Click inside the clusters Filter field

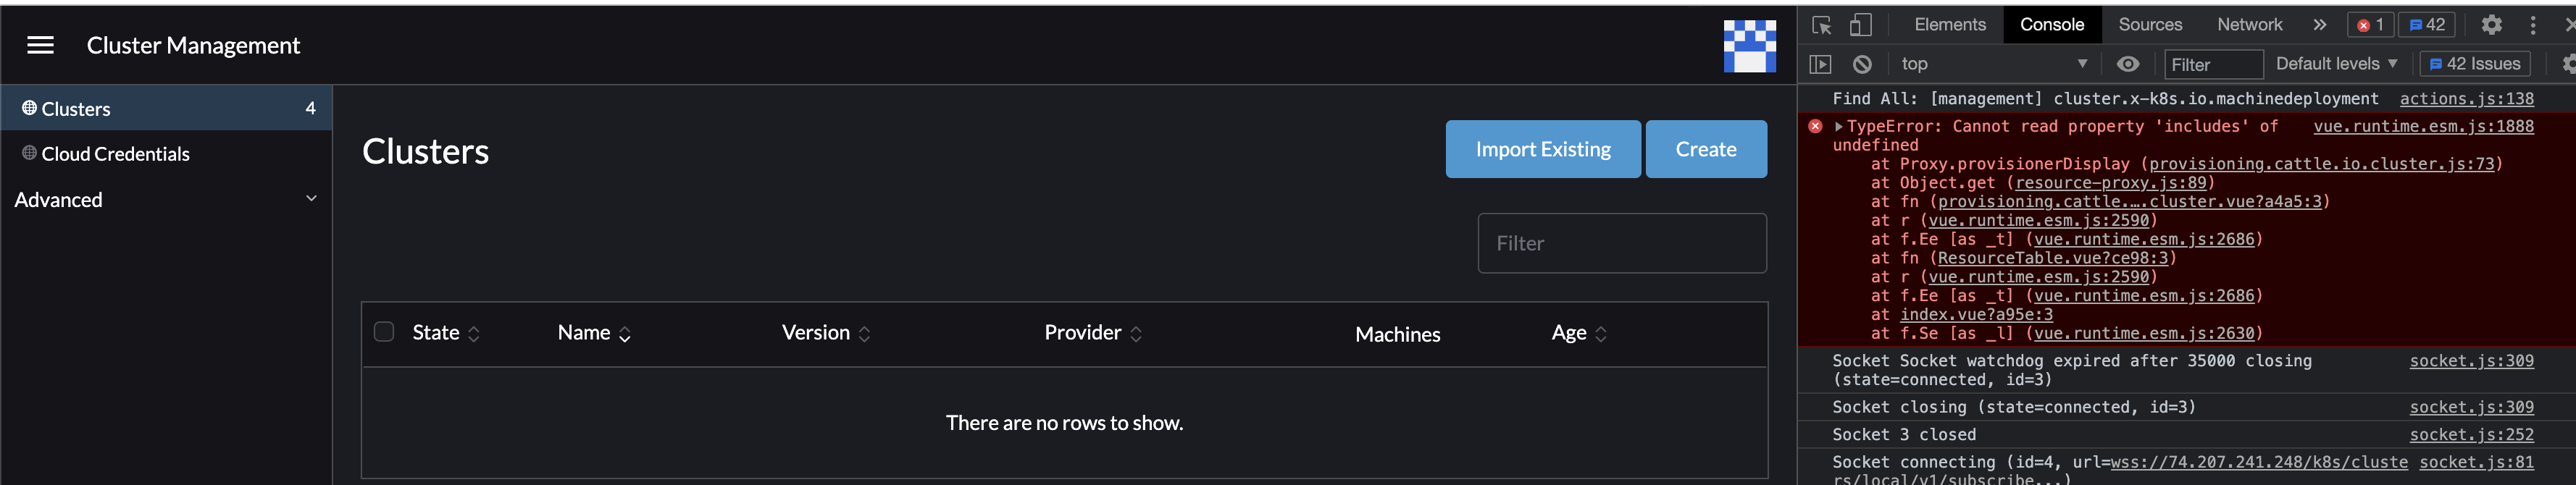pyautogui.click(x=1622, y=243)
